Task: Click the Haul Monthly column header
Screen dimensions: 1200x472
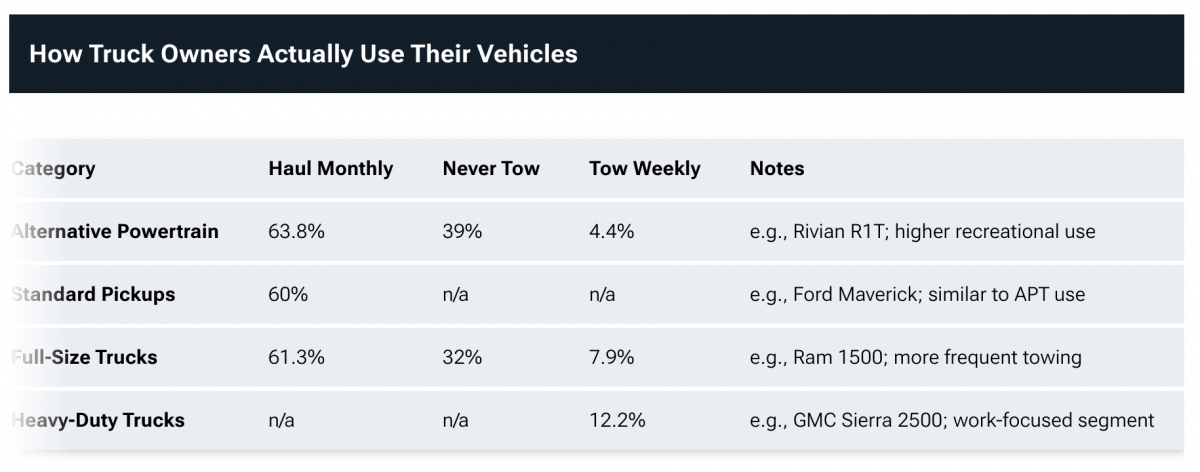Action: click(331, 169)
